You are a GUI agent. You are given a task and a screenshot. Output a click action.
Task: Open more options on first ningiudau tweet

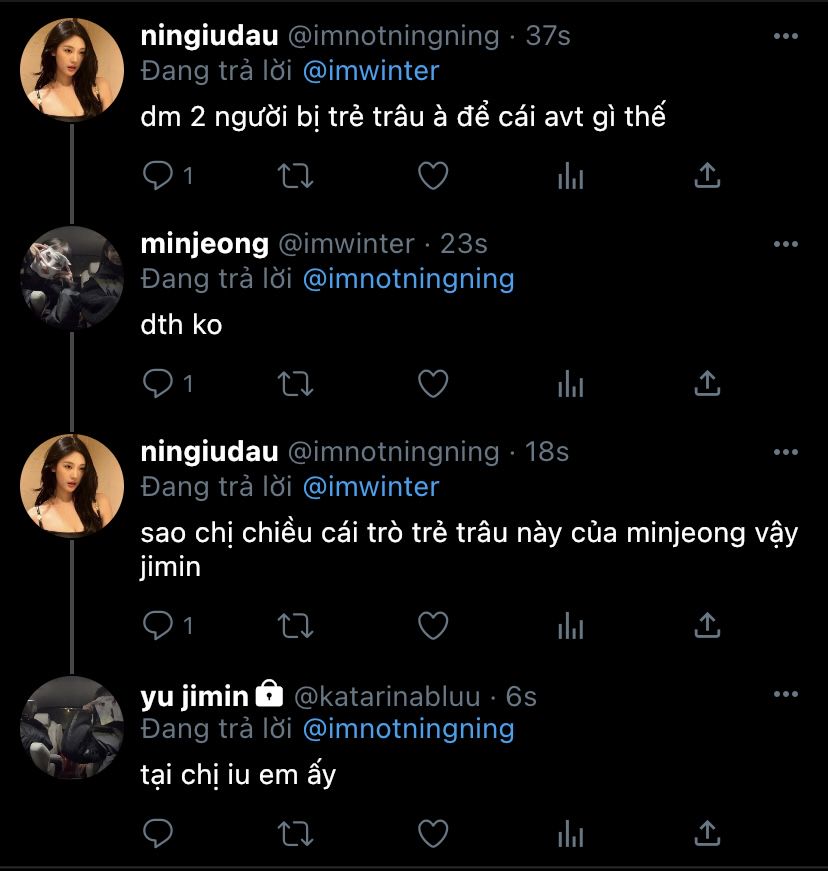[786, 37]
